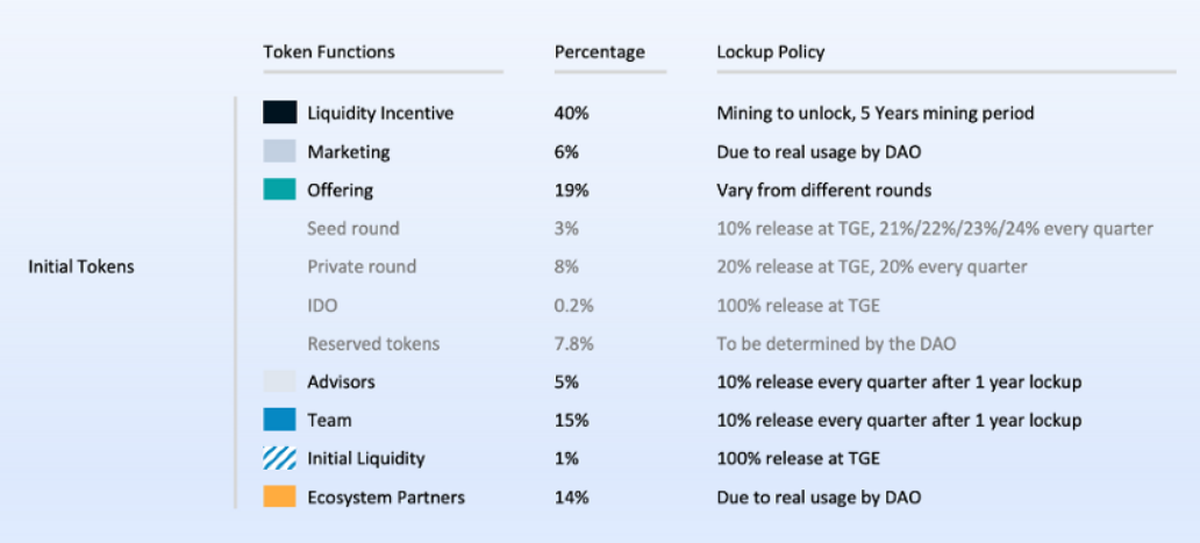This screenshot has width=1200, height=543.
Task: Select the blue Team color swatch
Action: coord(279,421)
